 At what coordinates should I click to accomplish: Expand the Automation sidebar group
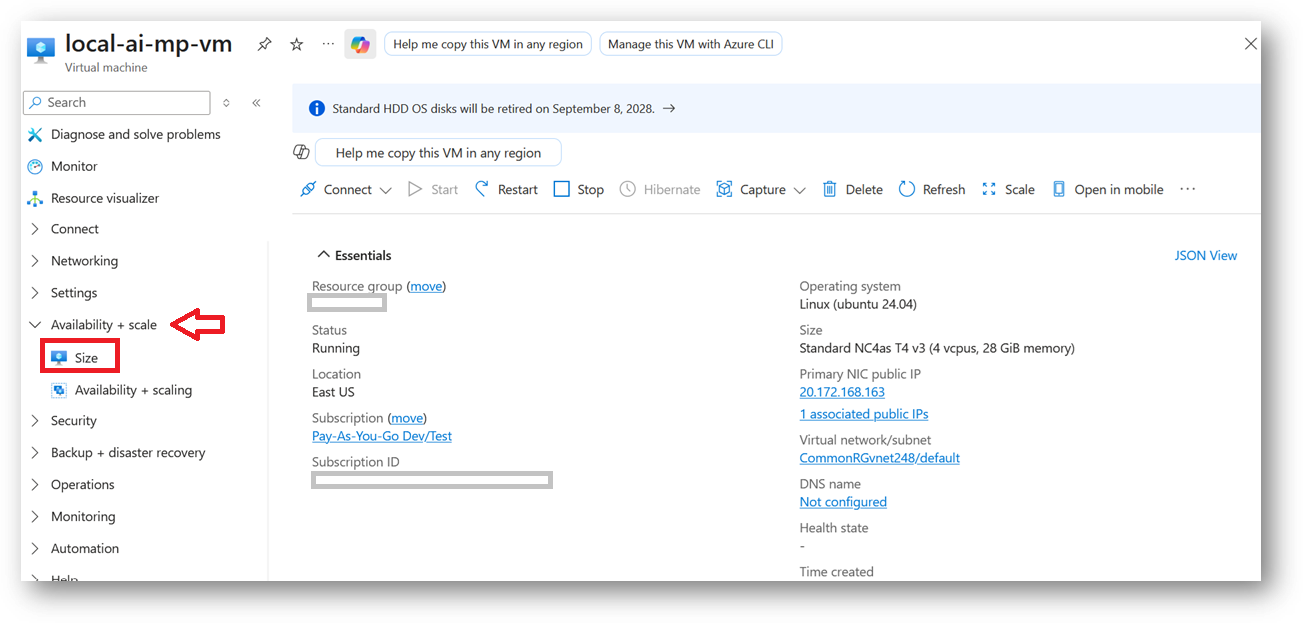click(35, 549)
